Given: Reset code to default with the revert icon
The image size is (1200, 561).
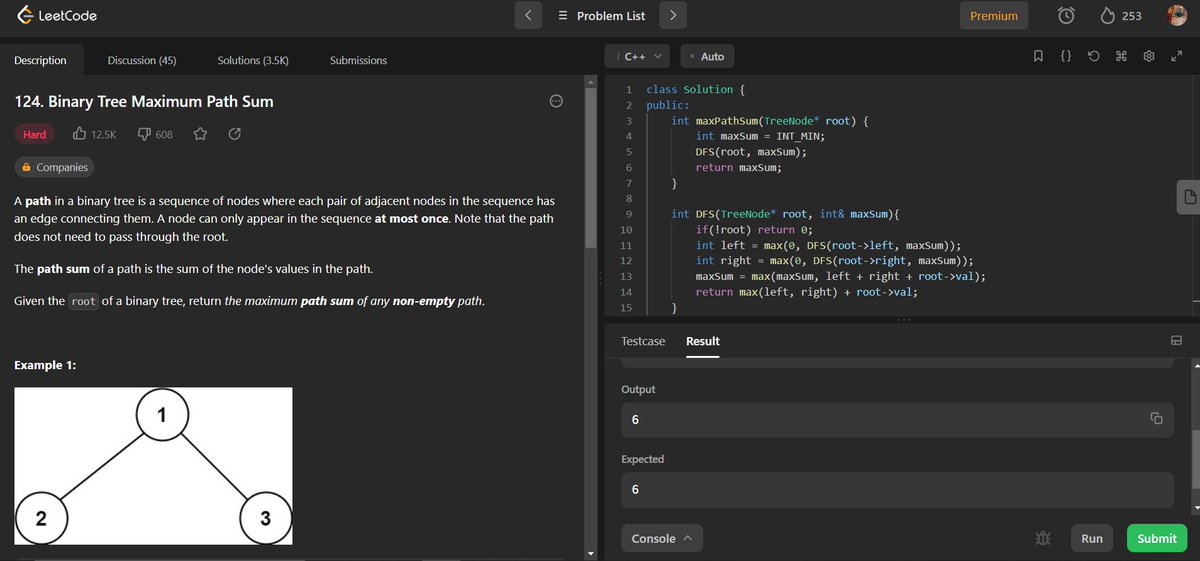Looking at the screenshot, I should coord(1094,57).
